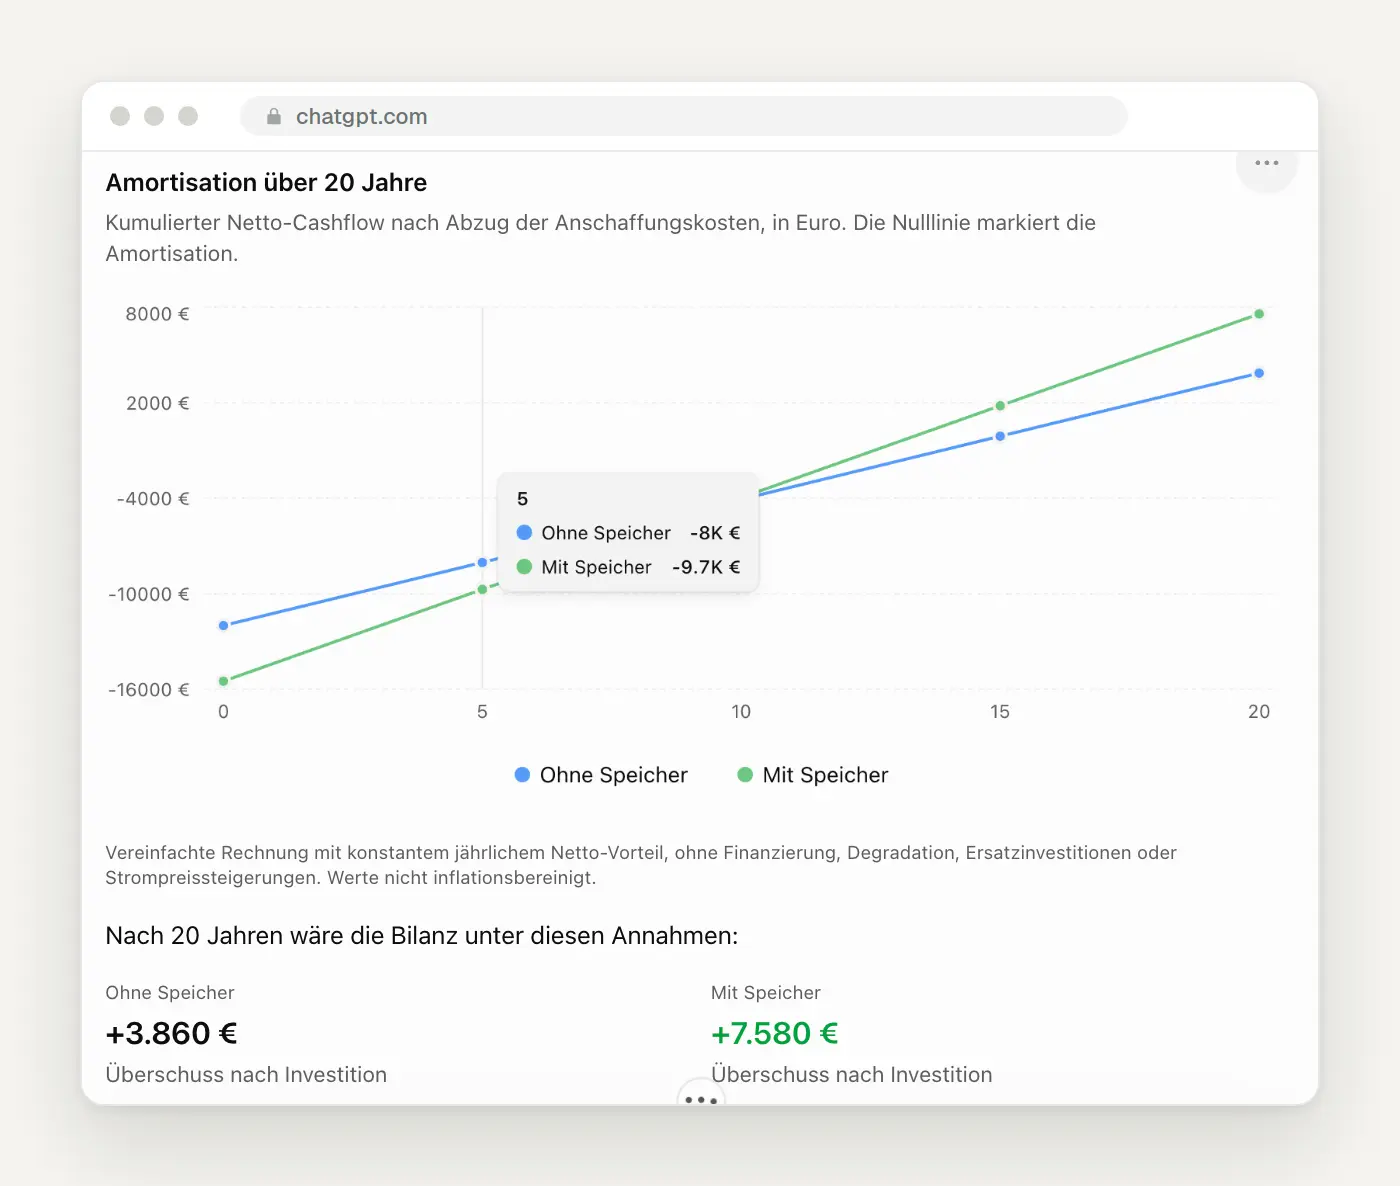
Task: Click the green Mit Speicher point at year 15
Action: [1000, 406]
